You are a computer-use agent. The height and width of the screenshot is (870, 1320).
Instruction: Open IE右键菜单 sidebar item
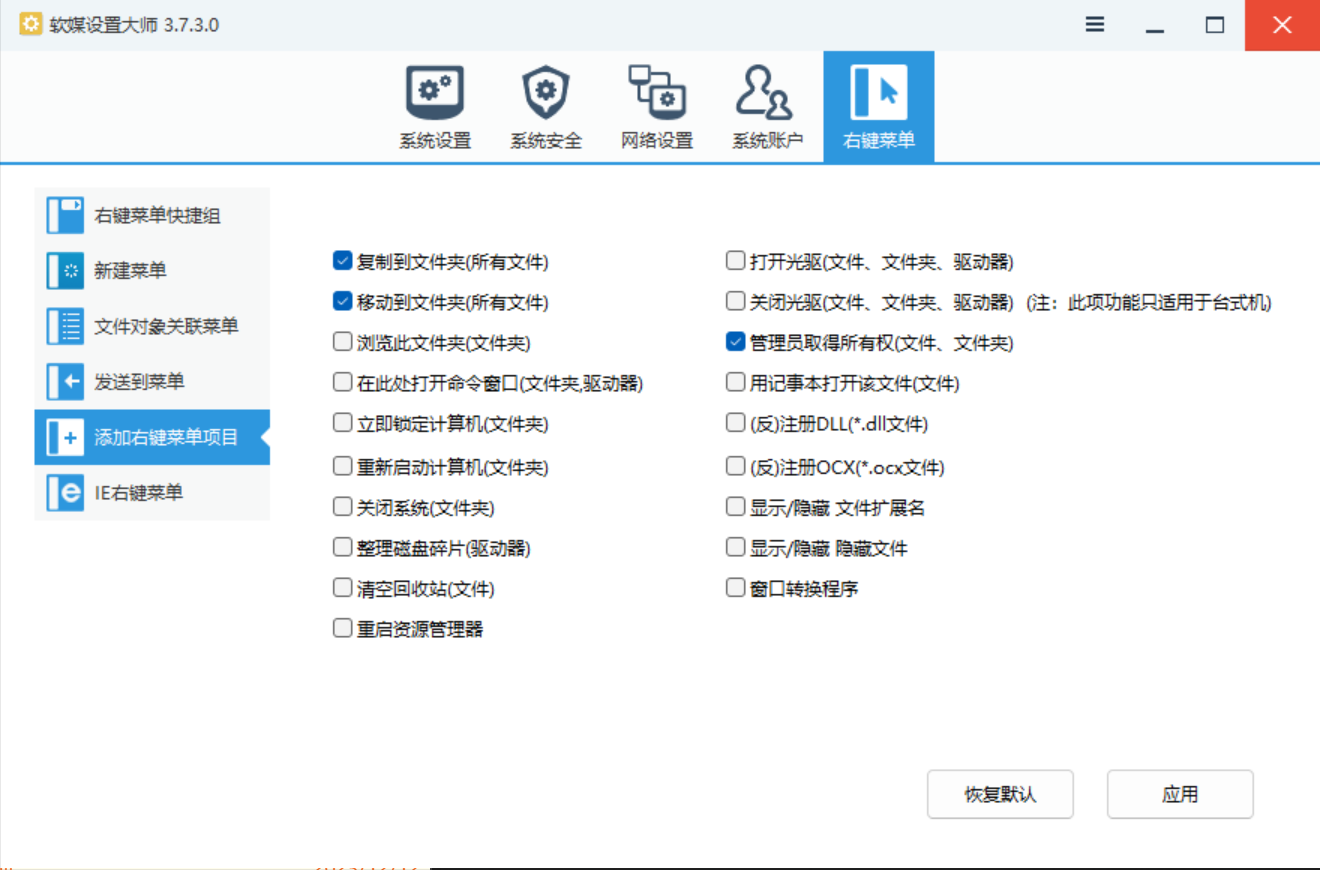[152, 493]
